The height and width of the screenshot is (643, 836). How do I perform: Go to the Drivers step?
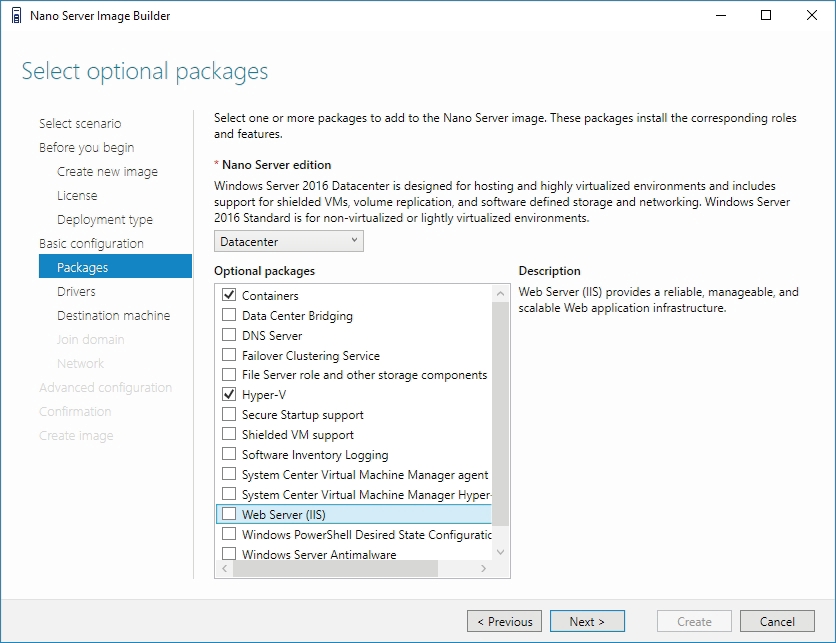pyautogui.click(x=76, y=291)
